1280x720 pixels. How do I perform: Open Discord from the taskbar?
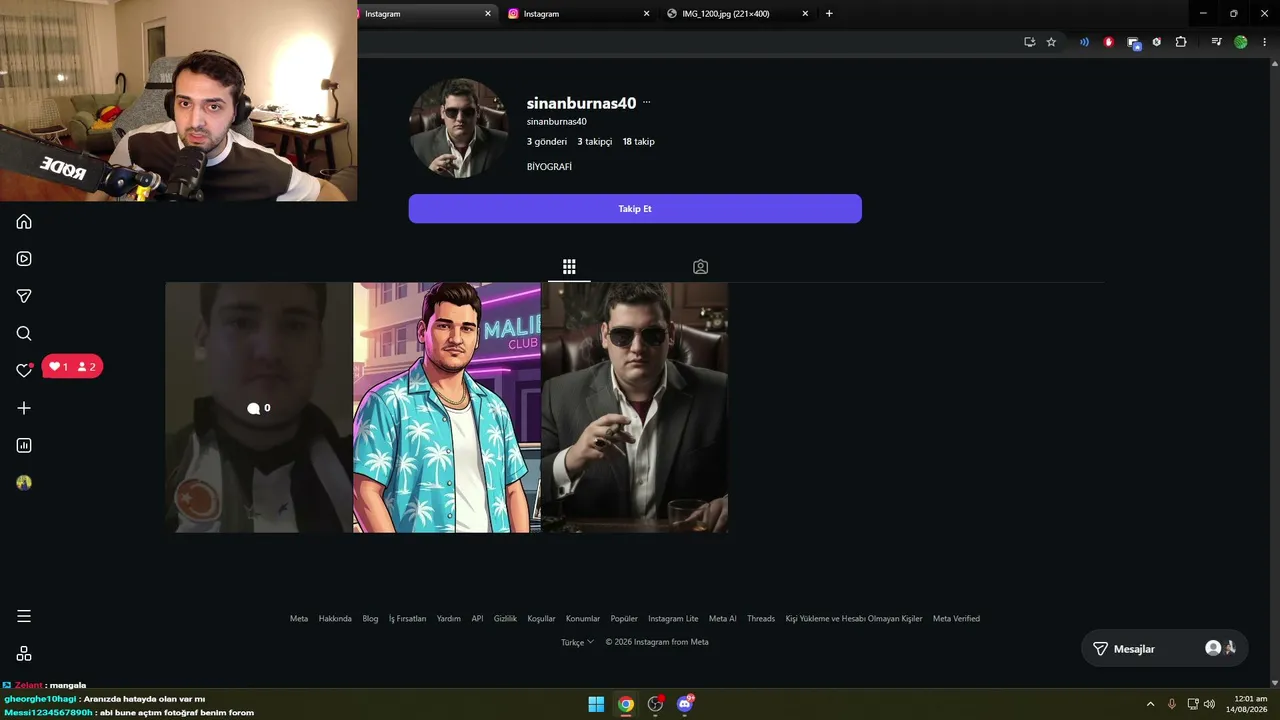[x=685, y=704]
